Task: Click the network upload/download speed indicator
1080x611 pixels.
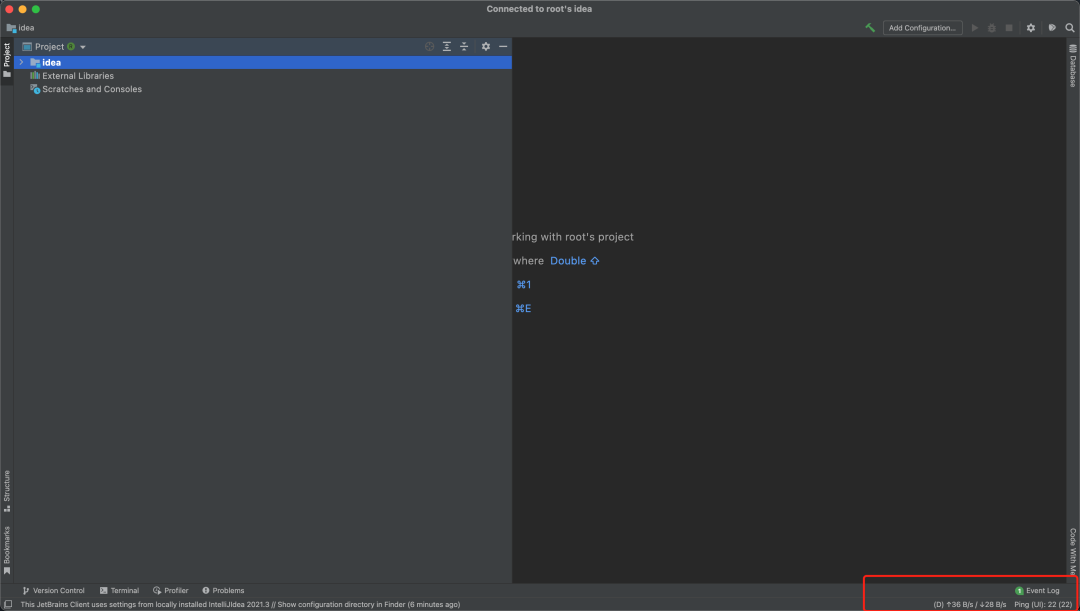Action: (970, 604)
